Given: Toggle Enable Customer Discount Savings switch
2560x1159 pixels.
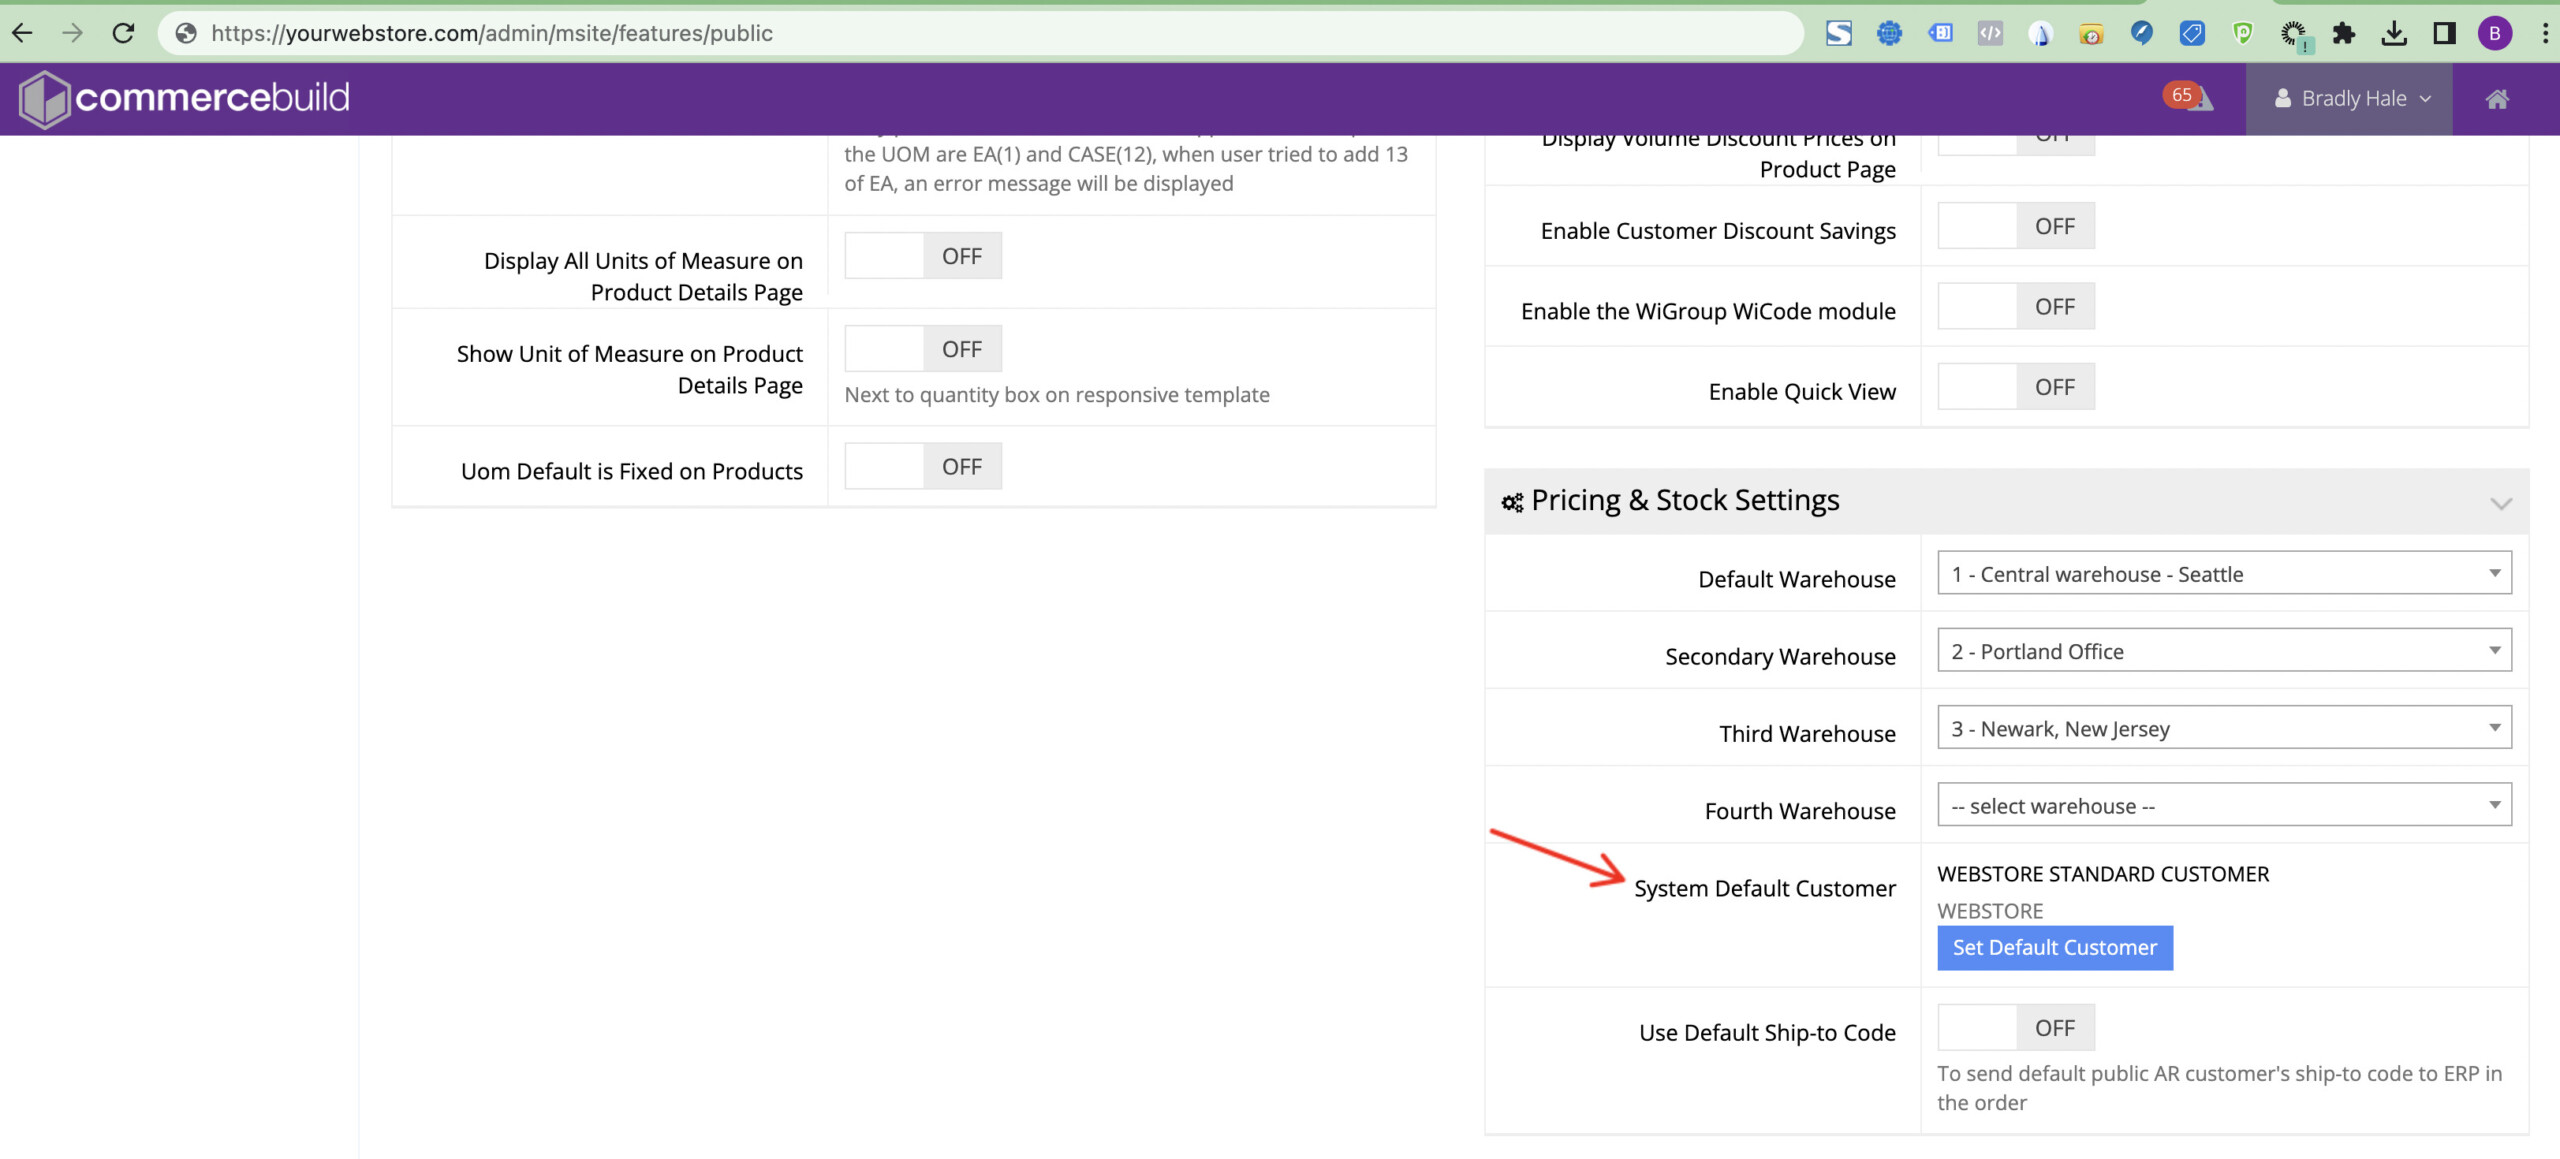Looking at the screenshot, I should tap(2015, 227).
